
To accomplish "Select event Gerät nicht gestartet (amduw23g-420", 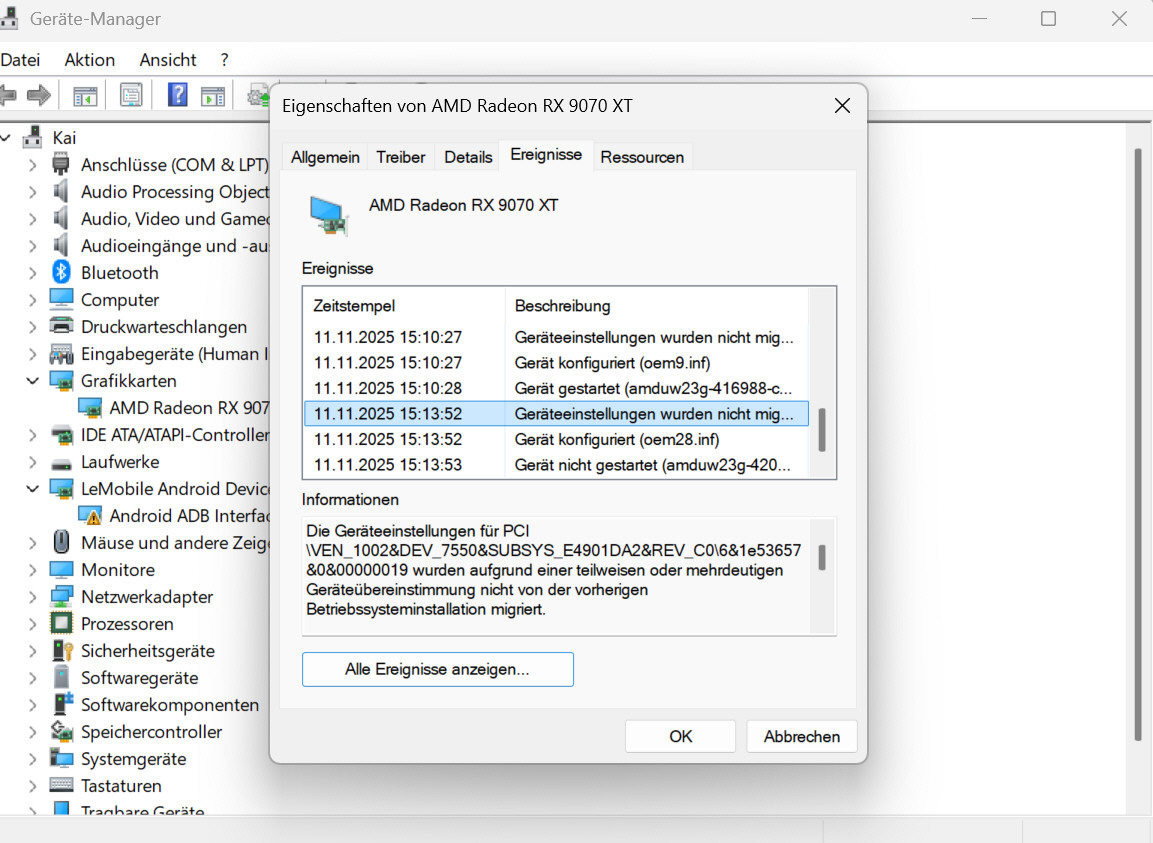I will (x=557, y=465).
